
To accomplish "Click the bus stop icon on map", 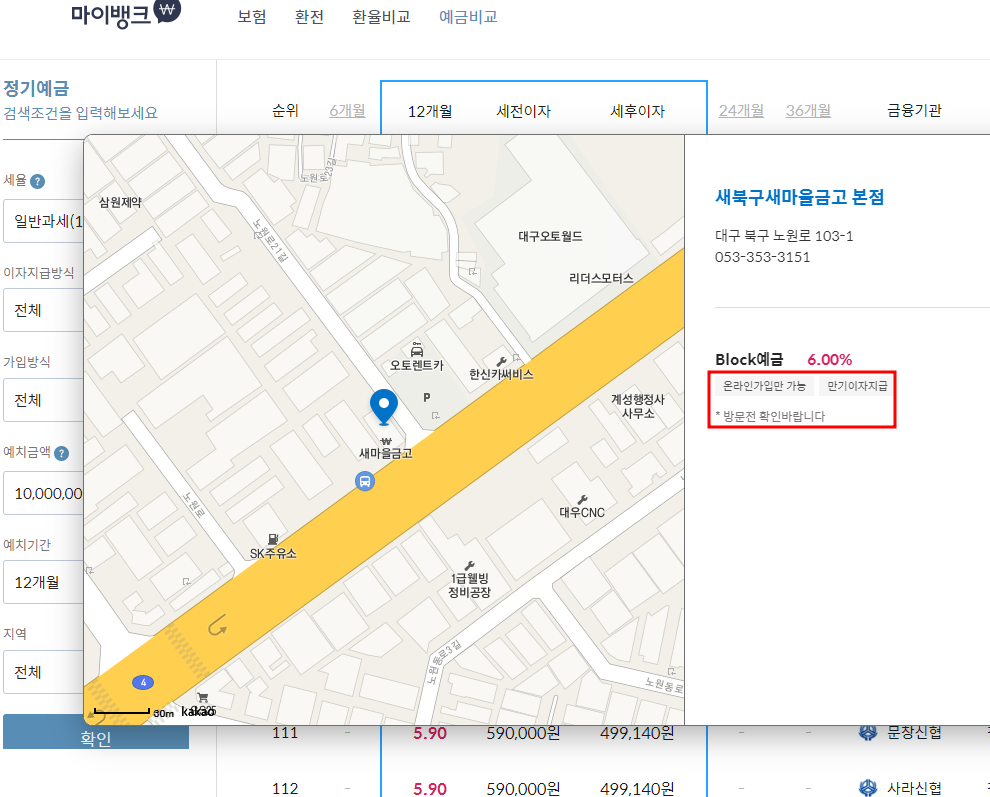I will pos(365,481).
